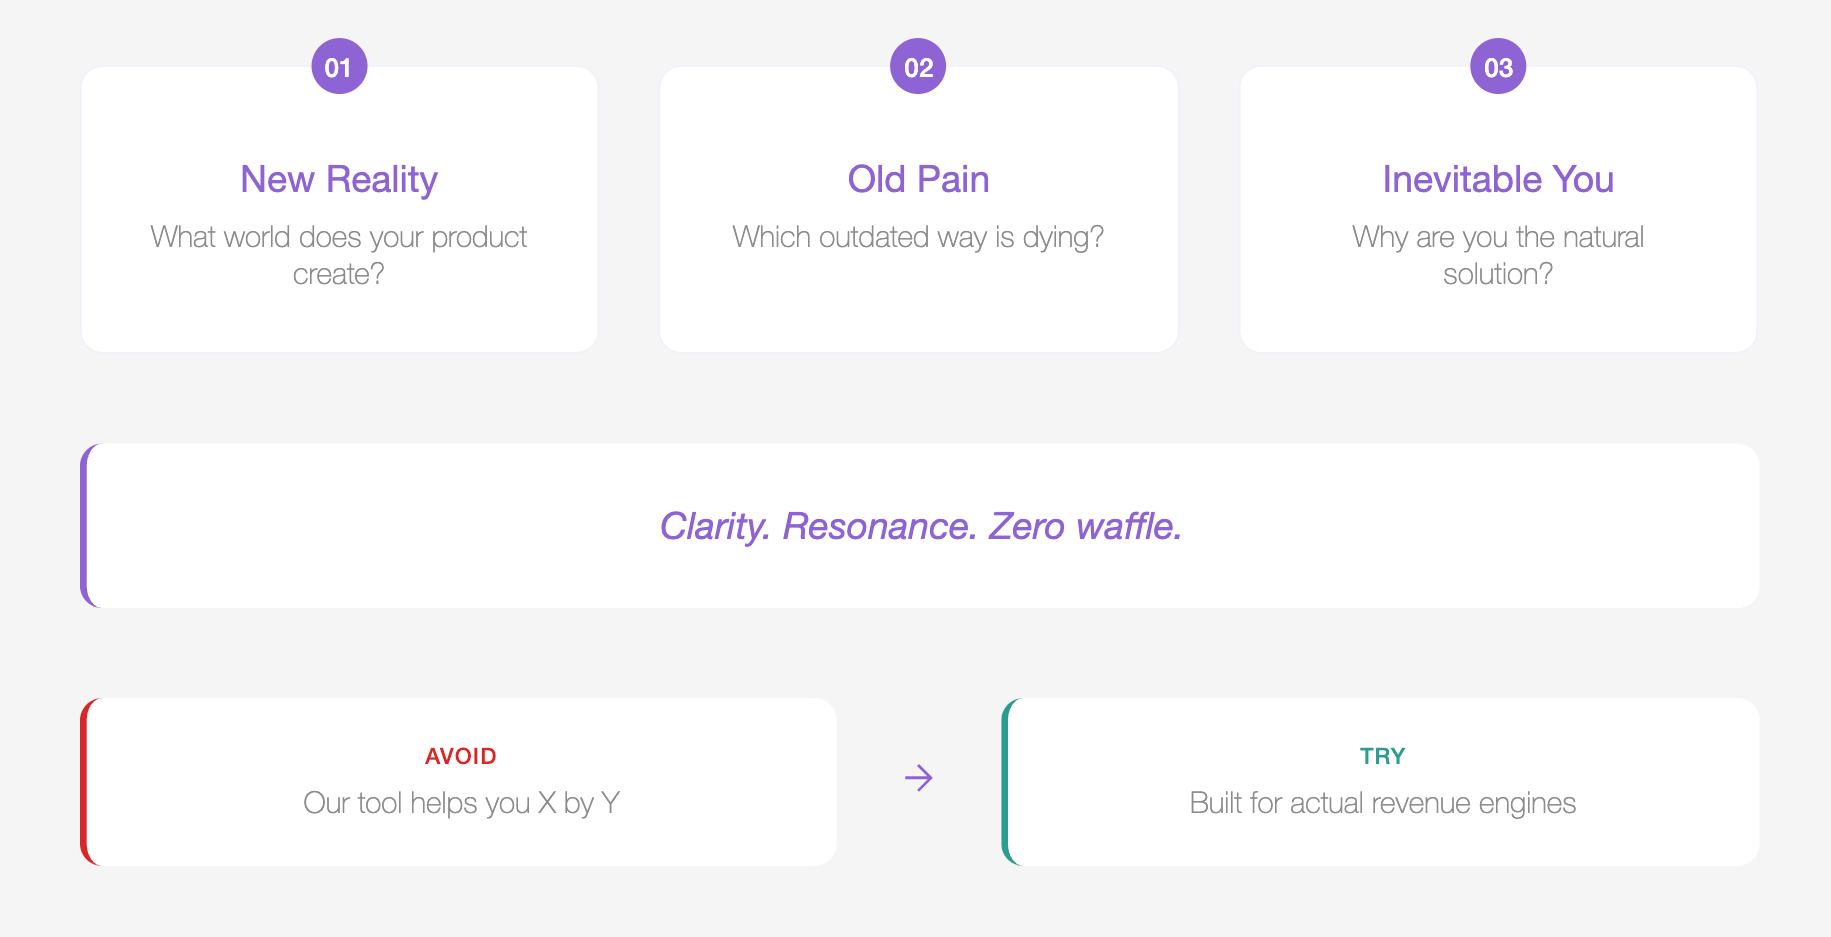
Task: Click the 01 step number badge
Action: (339, 67)
